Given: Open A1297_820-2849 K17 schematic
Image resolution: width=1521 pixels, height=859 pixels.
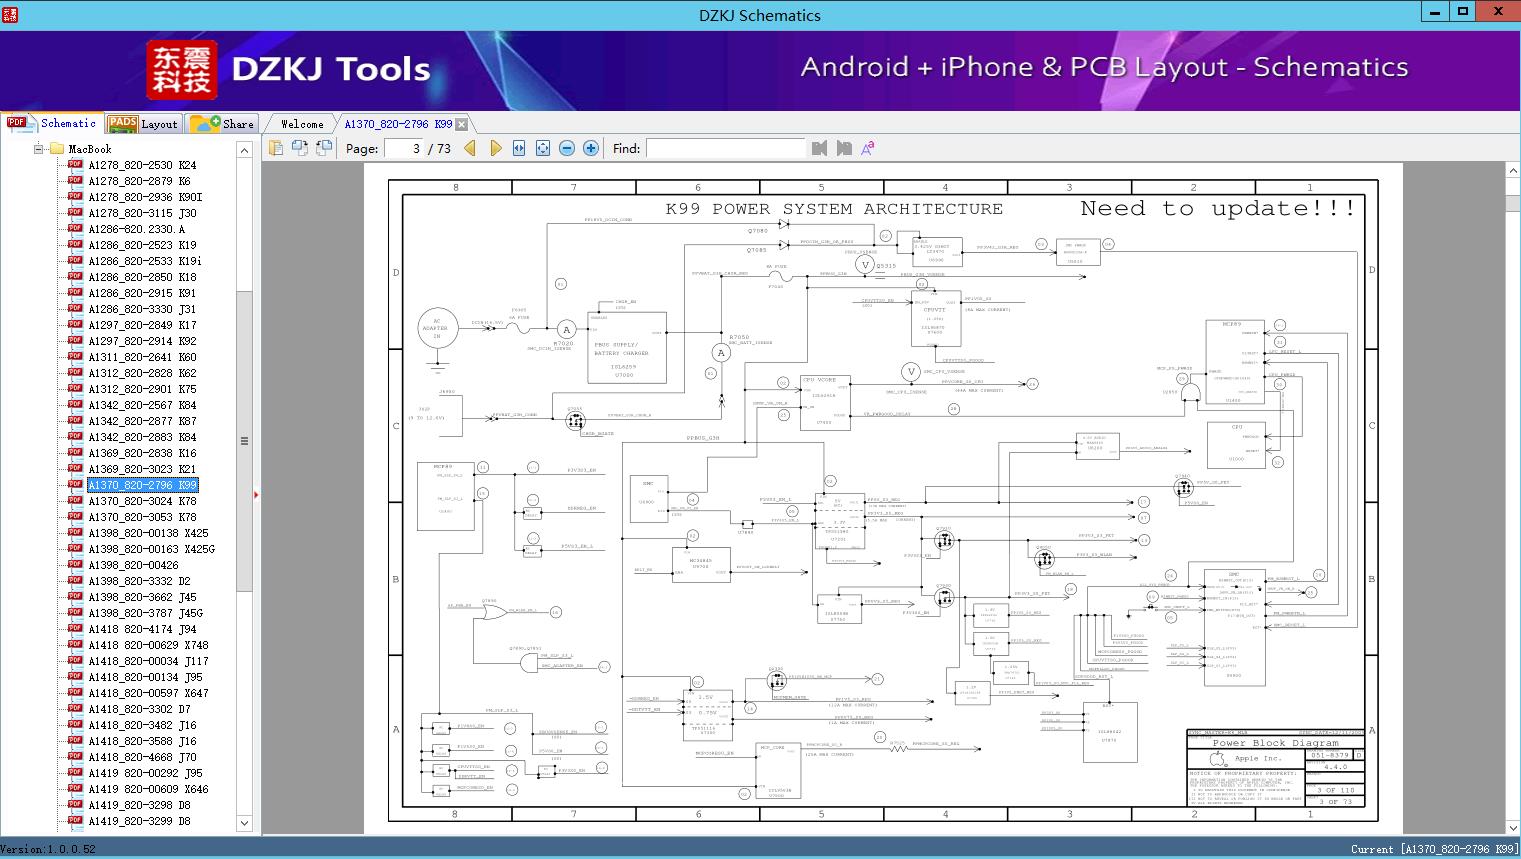Looking at the screenshot, I should point(142,325).
